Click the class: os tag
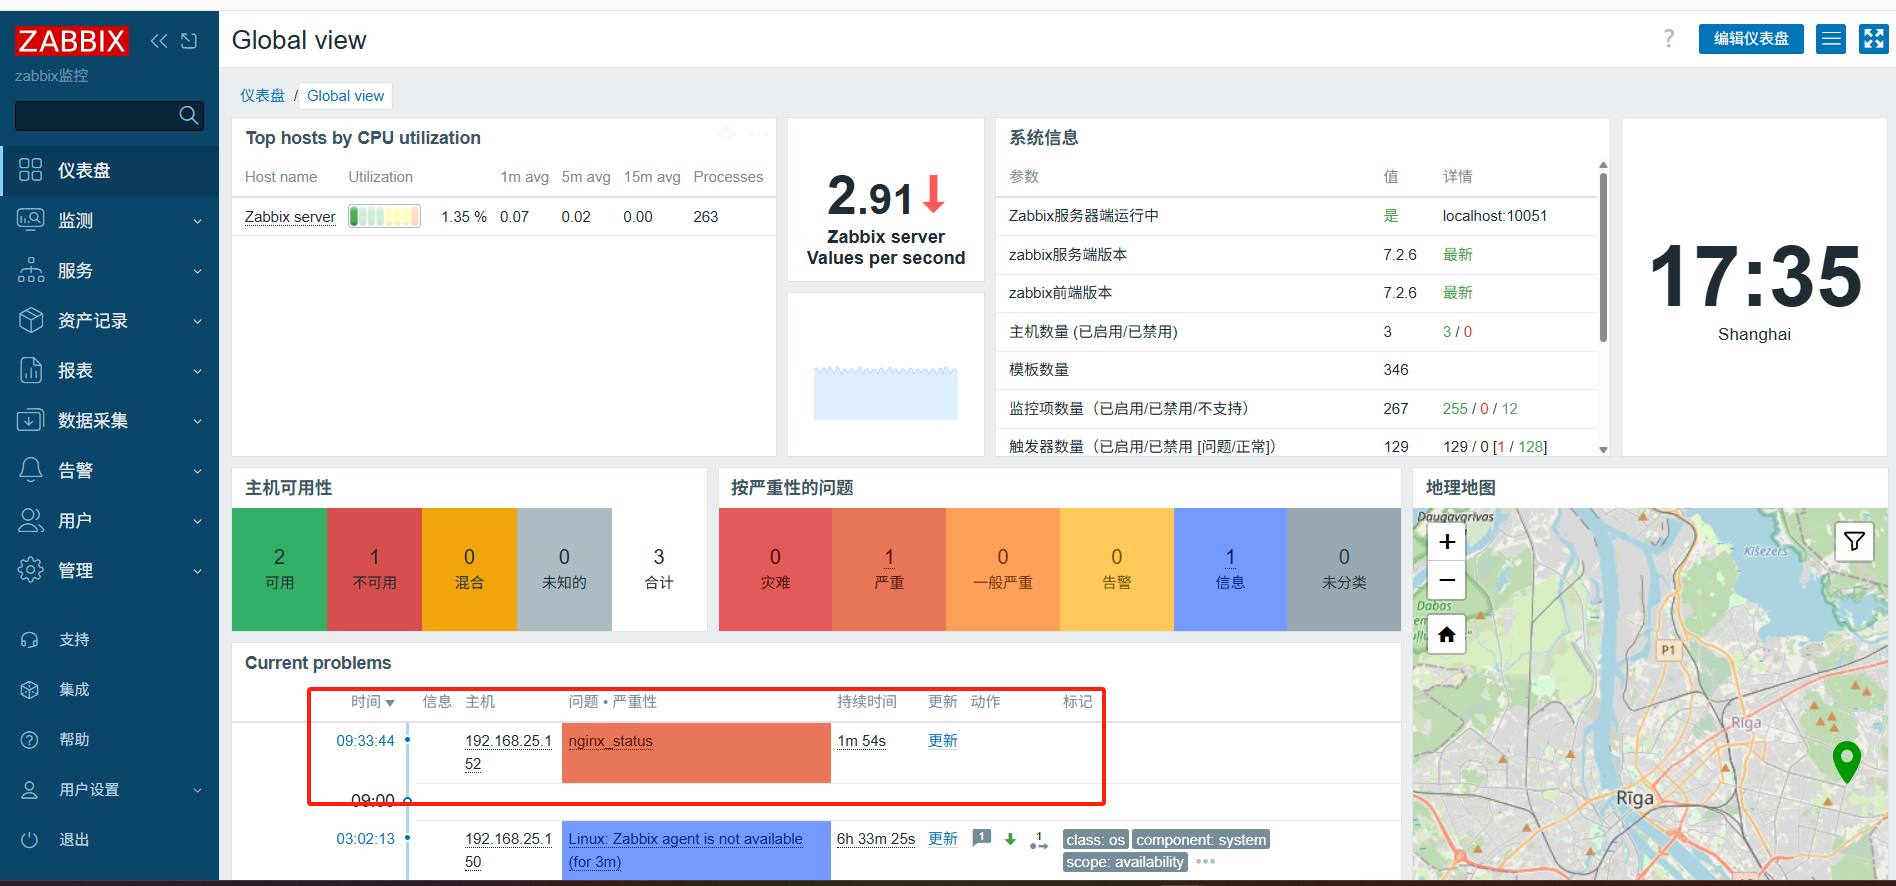 tap(1095, 840)
